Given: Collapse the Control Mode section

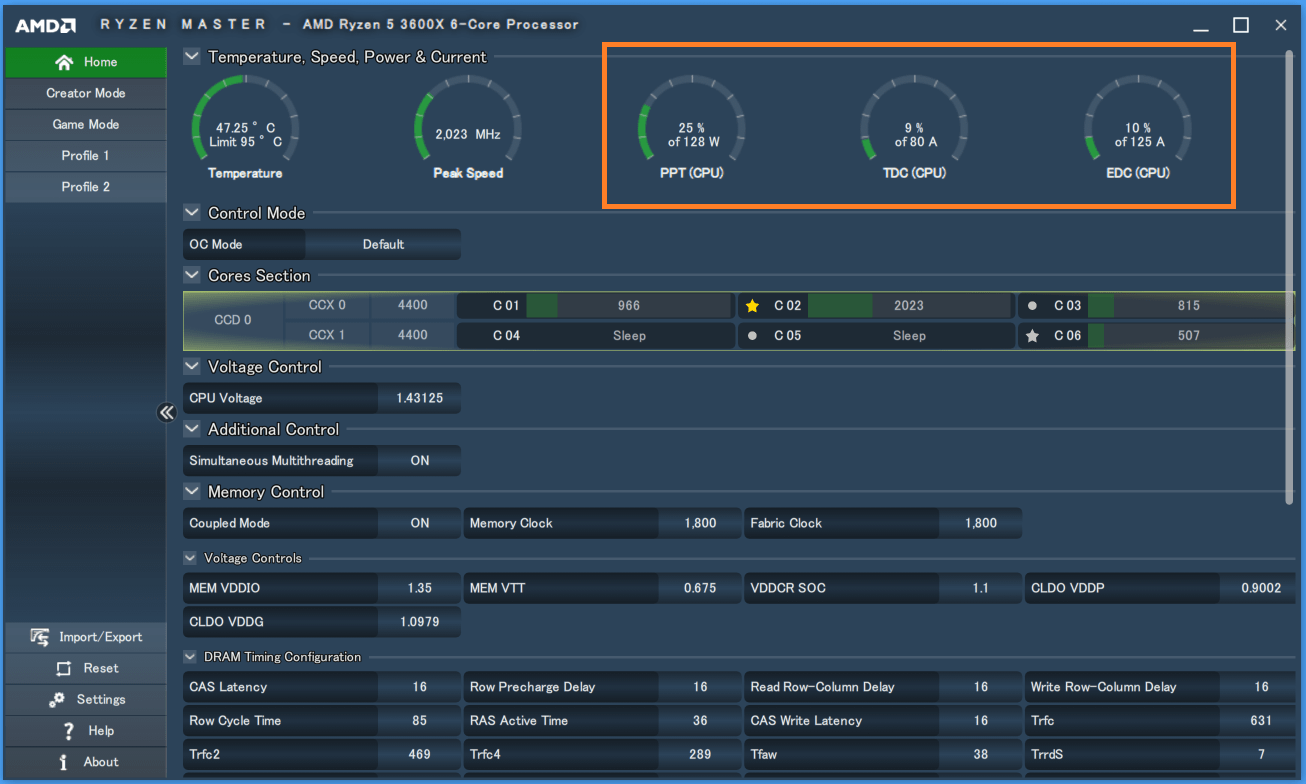Looking at the screenshot, I should point(192,213).
